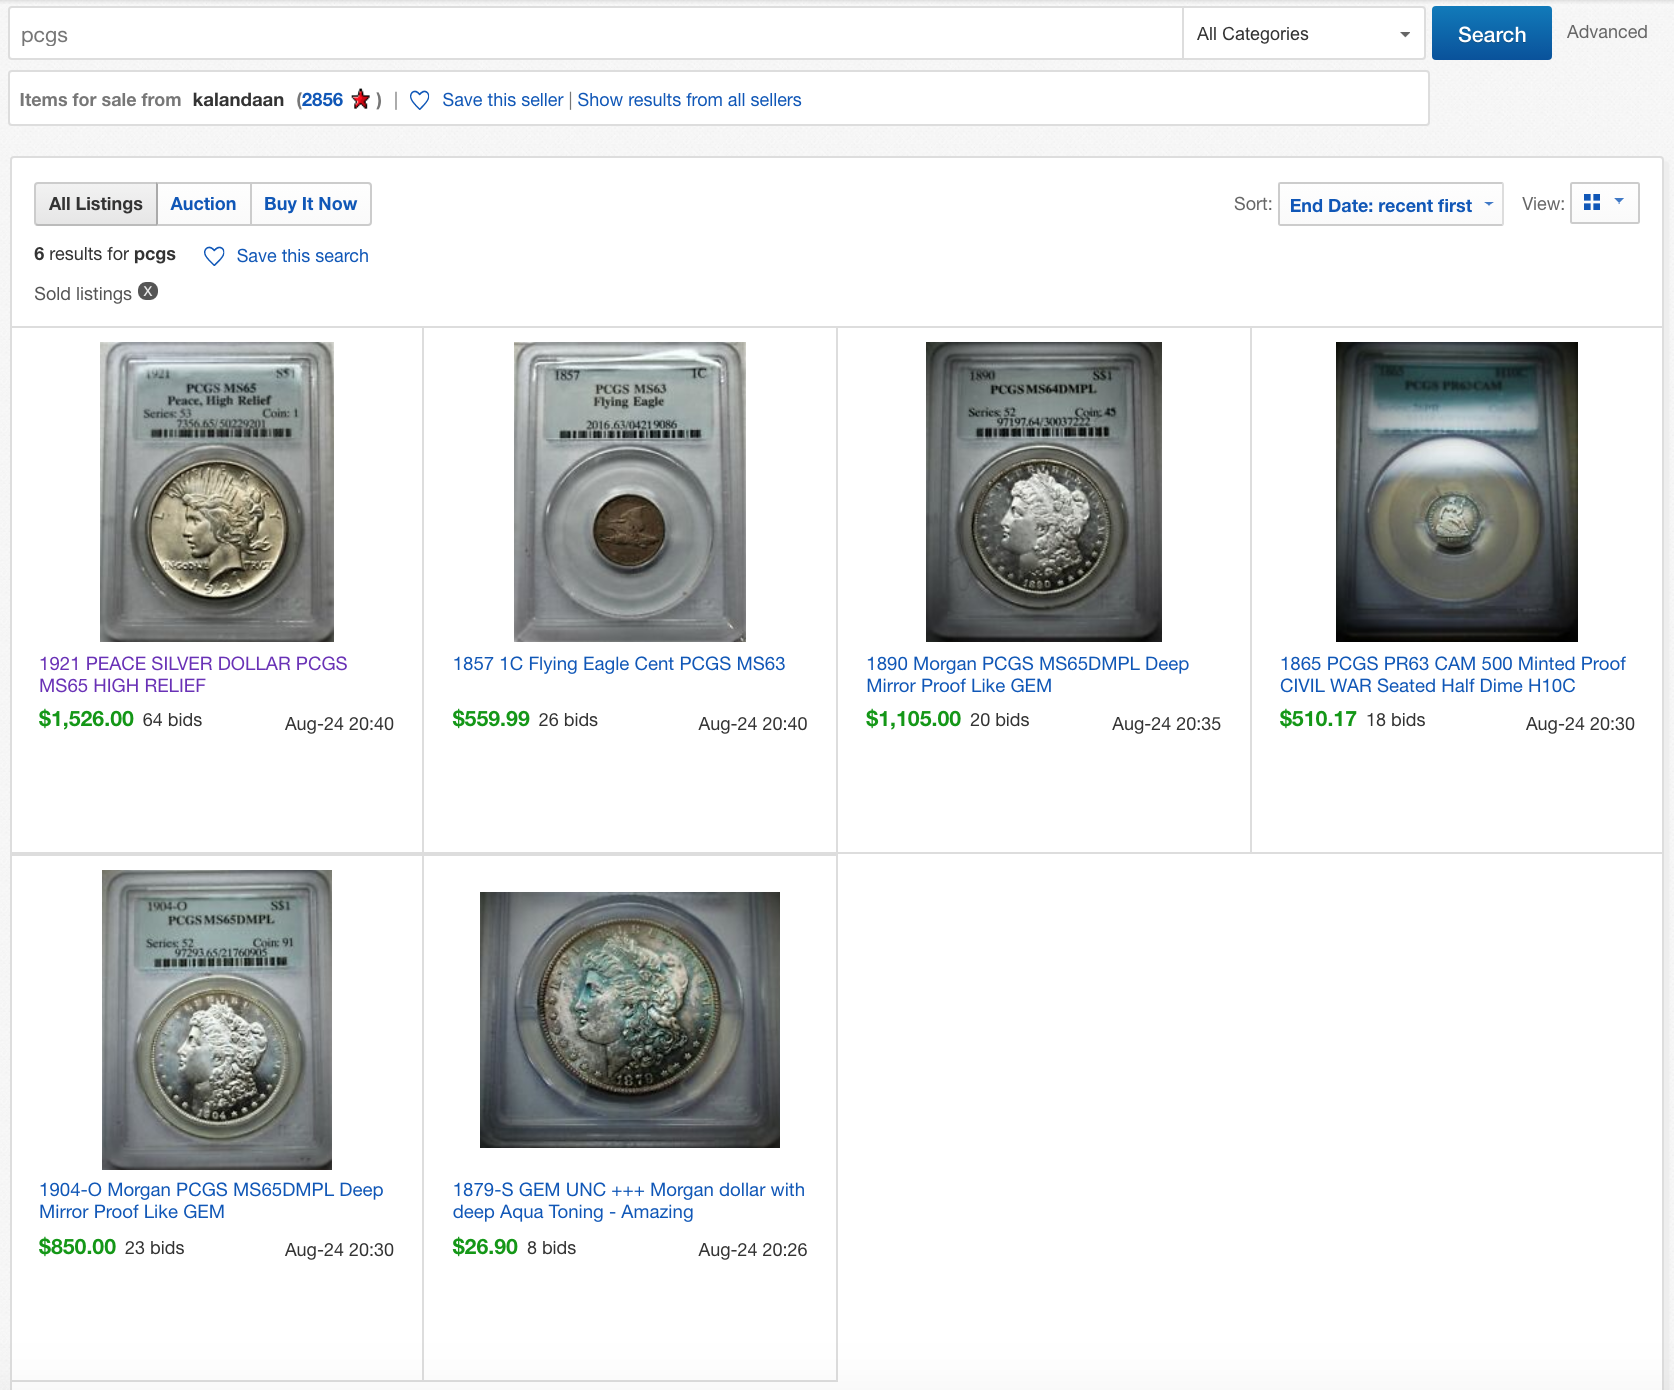Open the grid View layout dropdown

[x=1604, y=203]
